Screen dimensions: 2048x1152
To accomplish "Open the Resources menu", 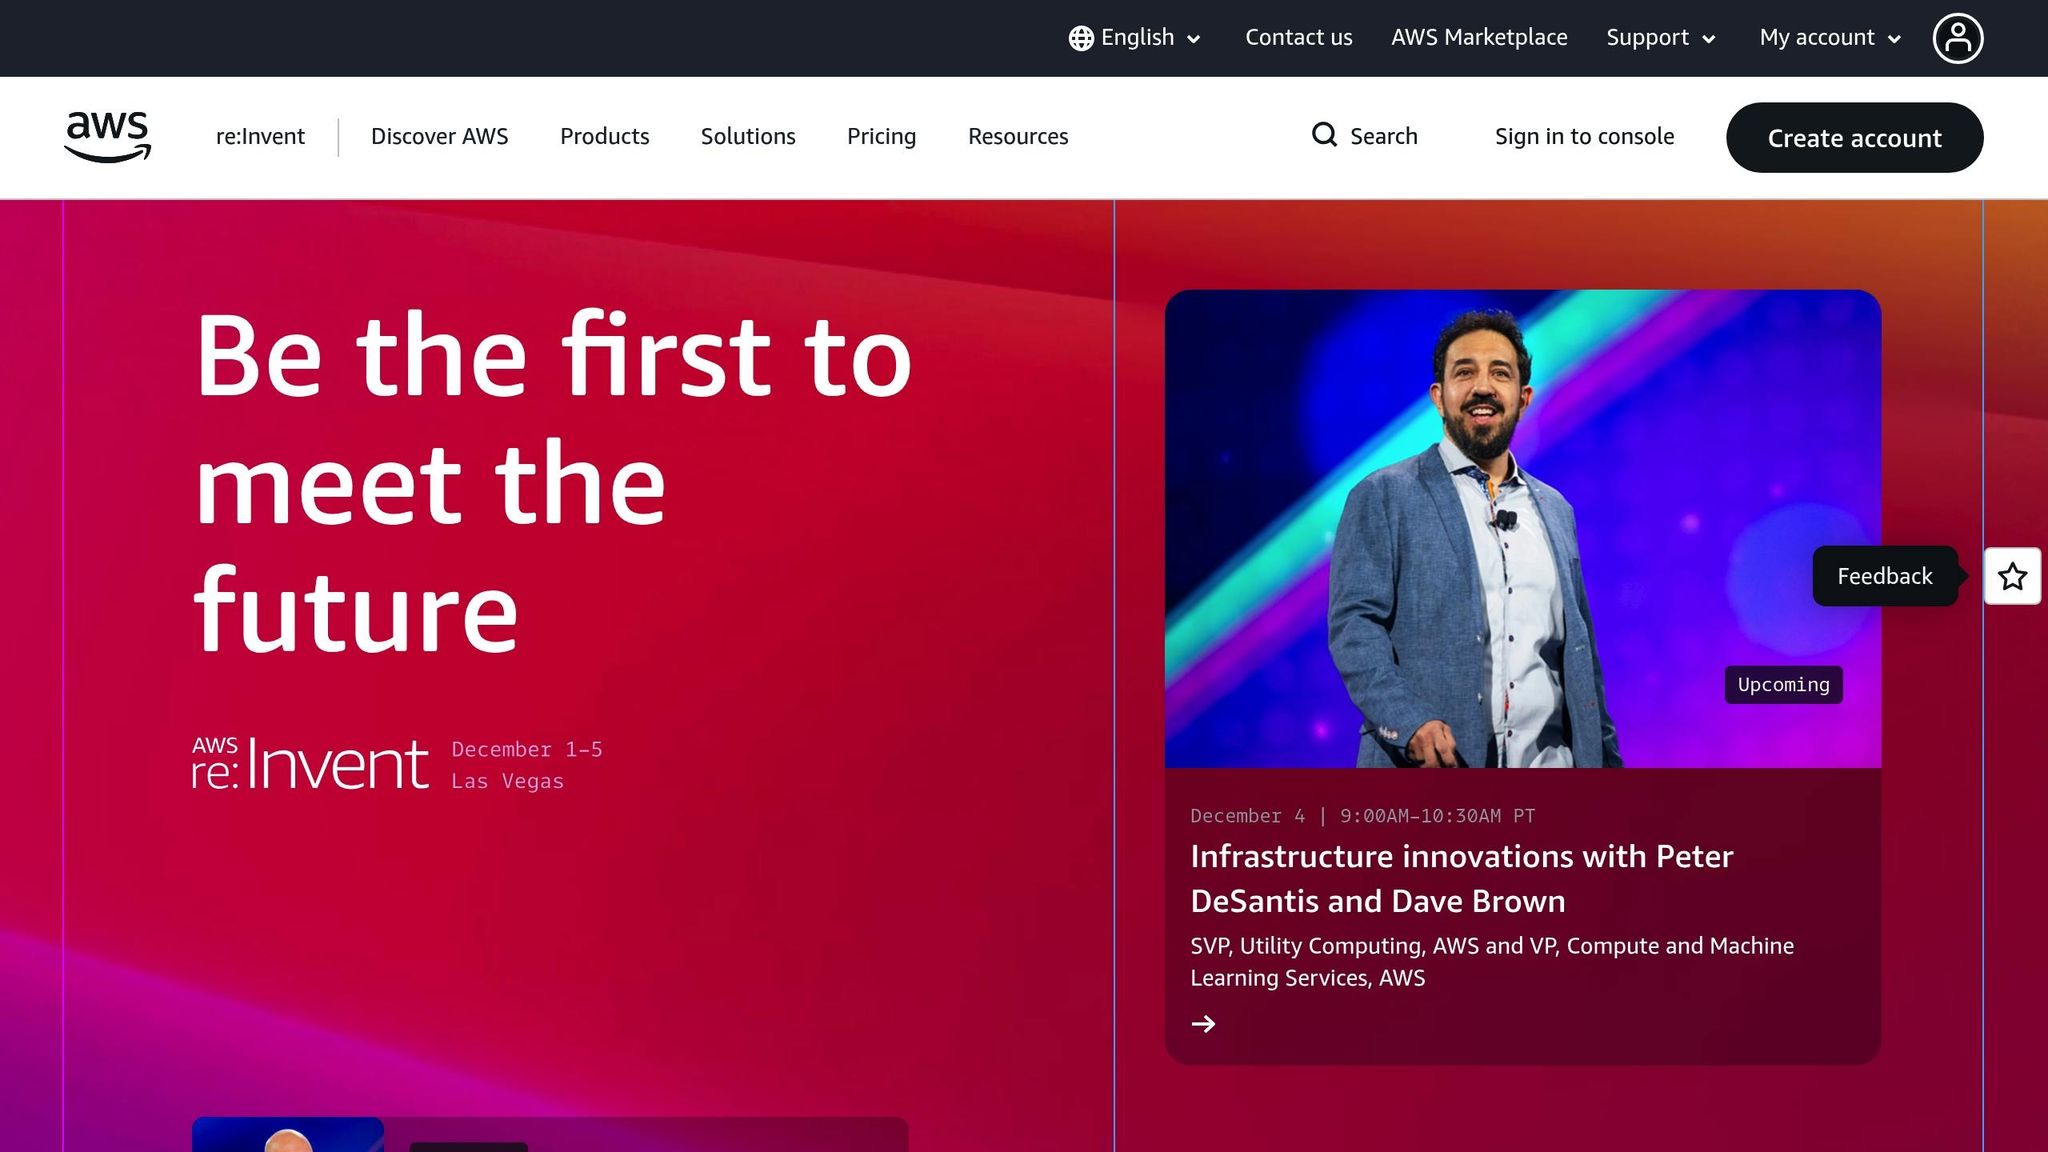I will click(1017, 136).
